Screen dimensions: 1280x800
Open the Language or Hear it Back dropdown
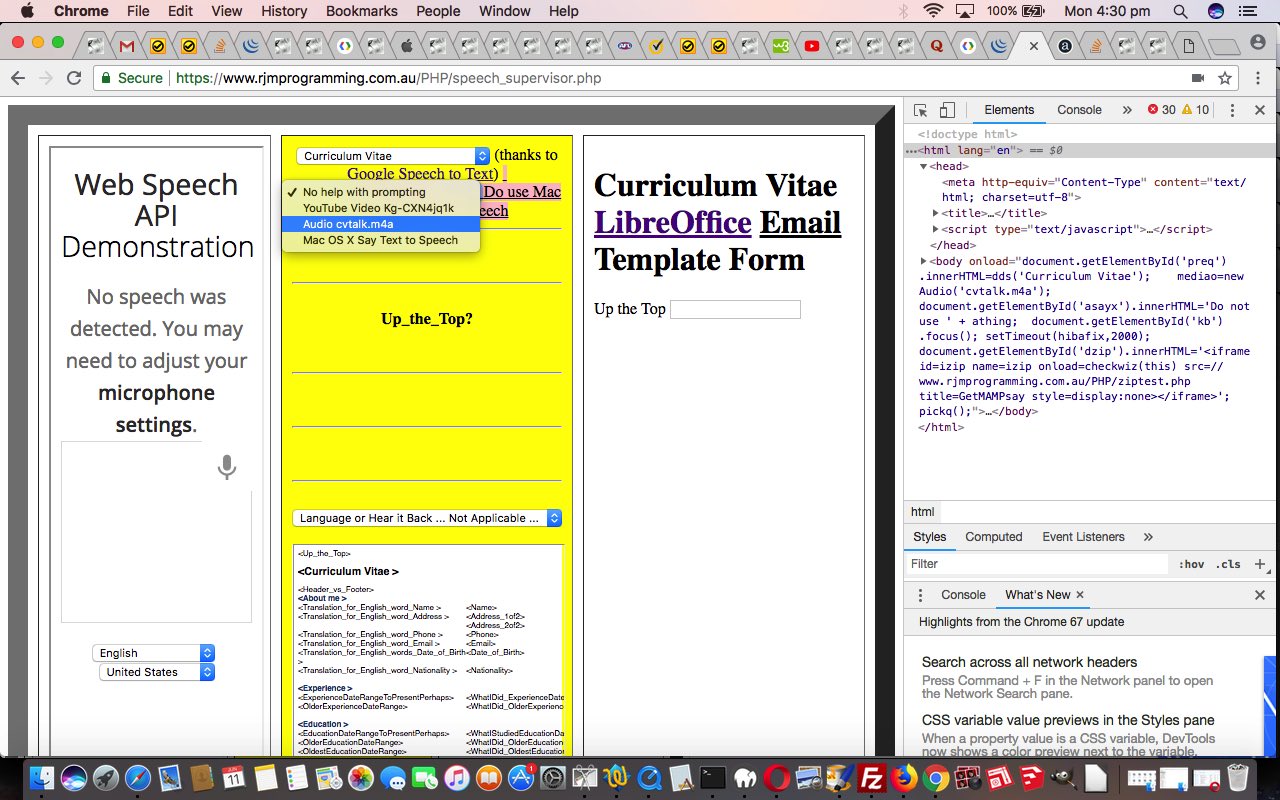pyautogui.click(x=427, y=518)
